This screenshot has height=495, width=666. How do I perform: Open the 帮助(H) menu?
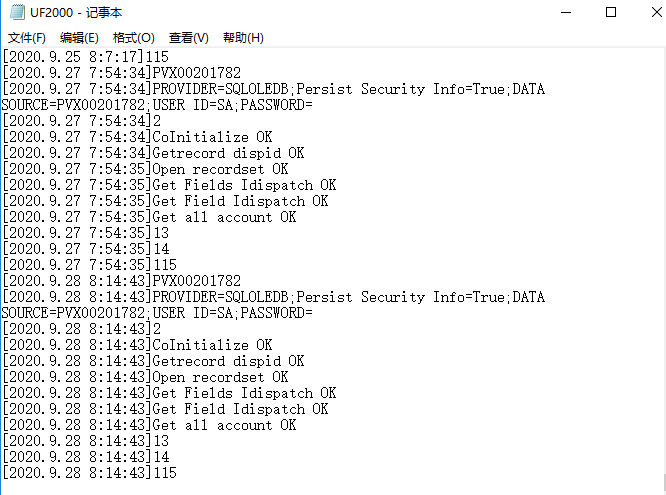243,38
